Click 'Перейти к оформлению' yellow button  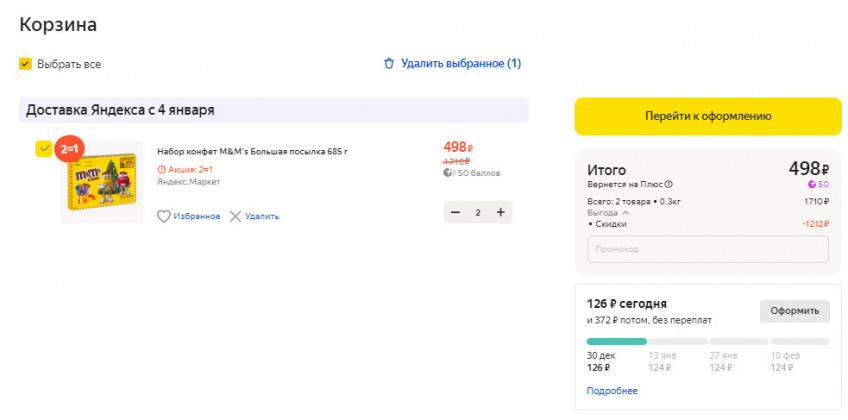[x=707, y=116]
